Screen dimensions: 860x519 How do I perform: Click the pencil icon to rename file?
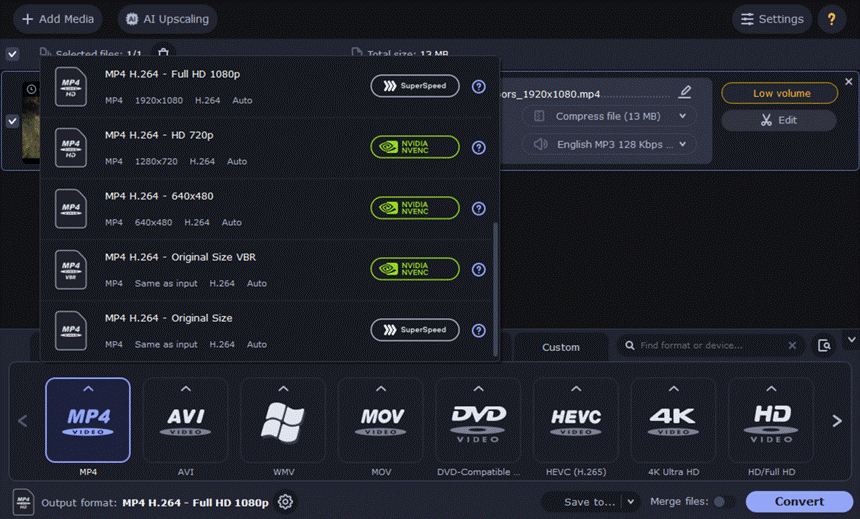[x=685, y=93]
